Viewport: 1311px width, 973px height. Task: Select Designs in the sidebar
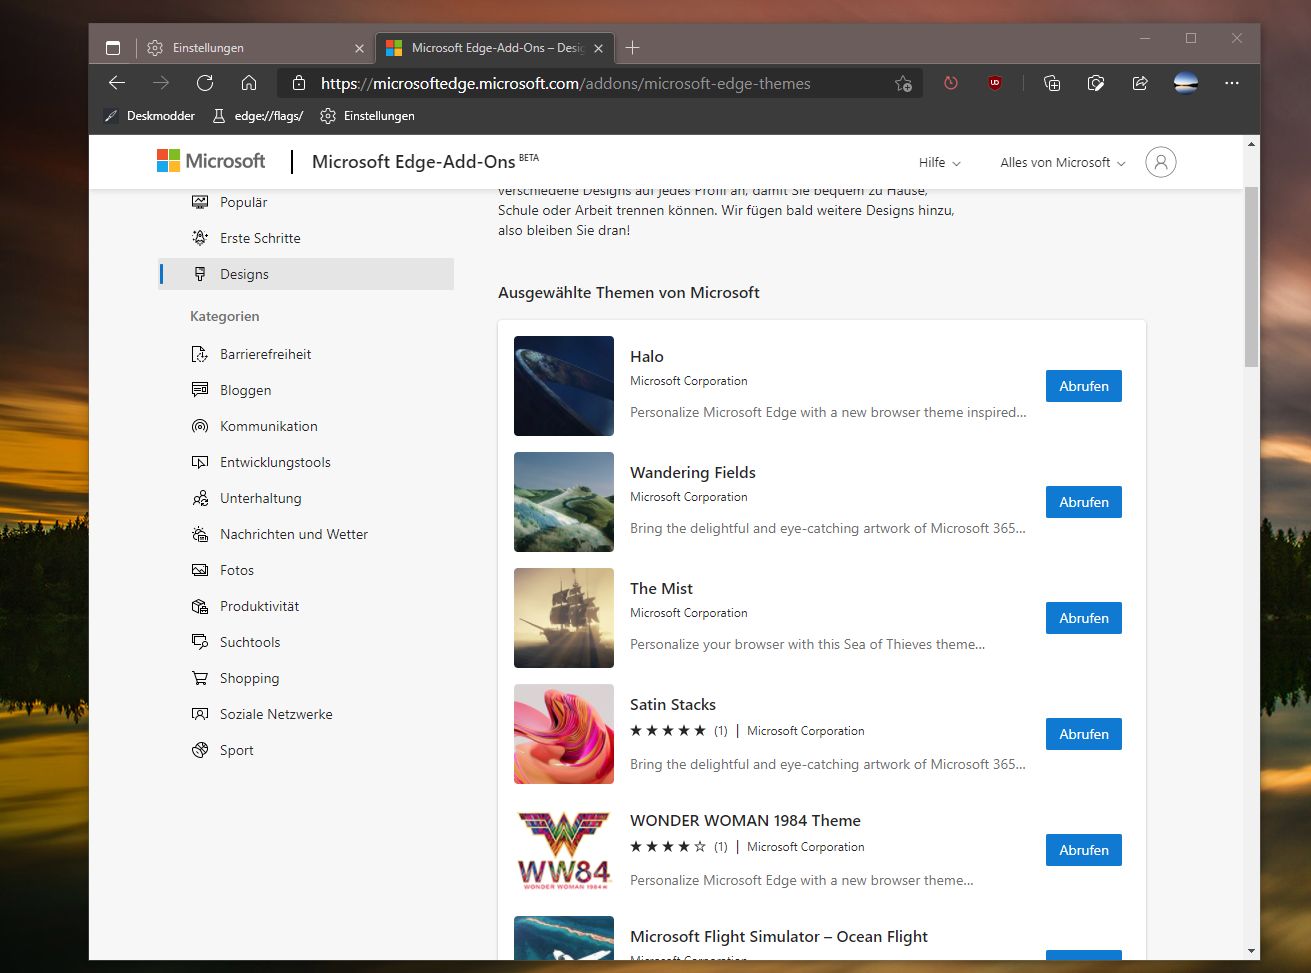306,274
